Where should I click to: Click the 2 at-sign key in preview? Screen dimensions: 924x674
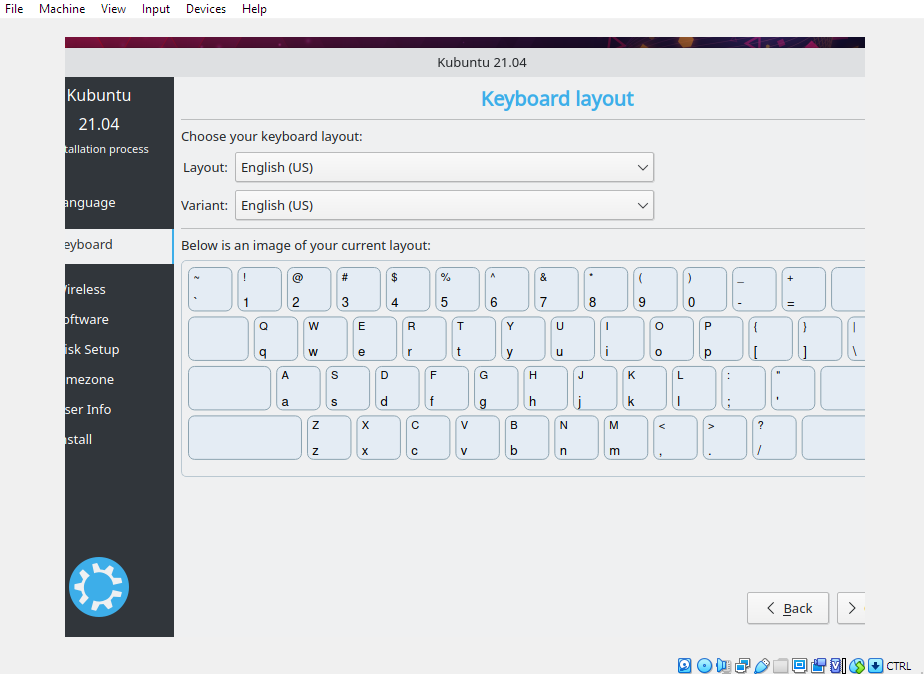click(309, 289)
